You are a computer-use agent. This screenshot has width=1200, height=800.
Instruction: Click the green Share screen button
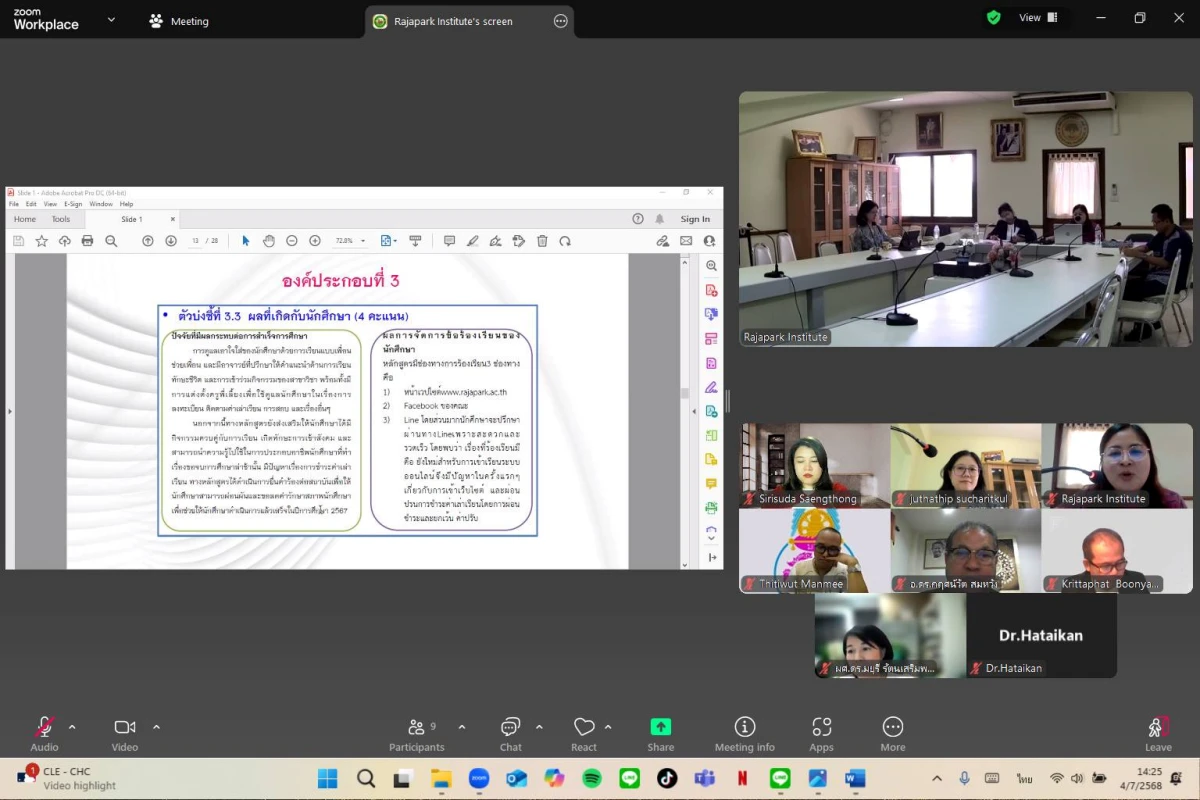point(660,733)
